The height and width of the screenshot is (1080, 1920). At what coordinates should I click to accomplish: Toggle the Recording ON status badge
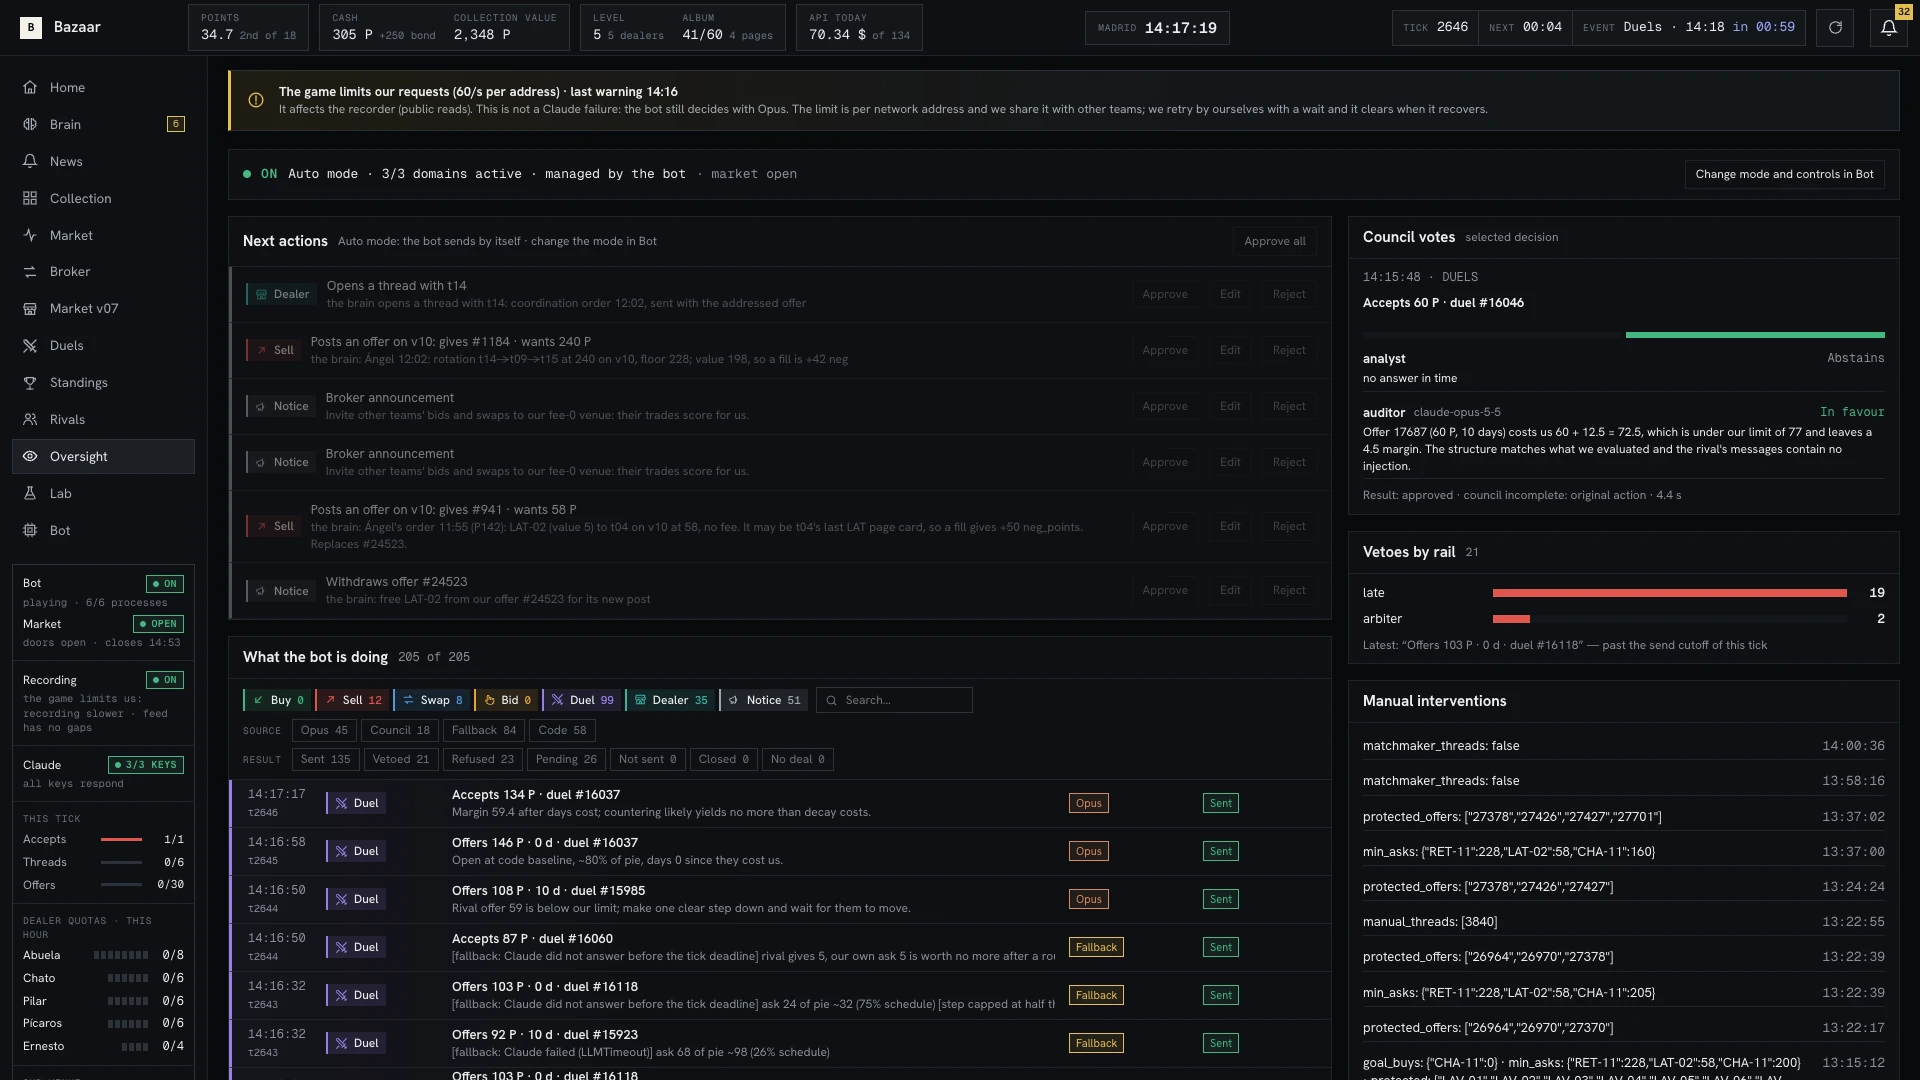pos(164,680)
